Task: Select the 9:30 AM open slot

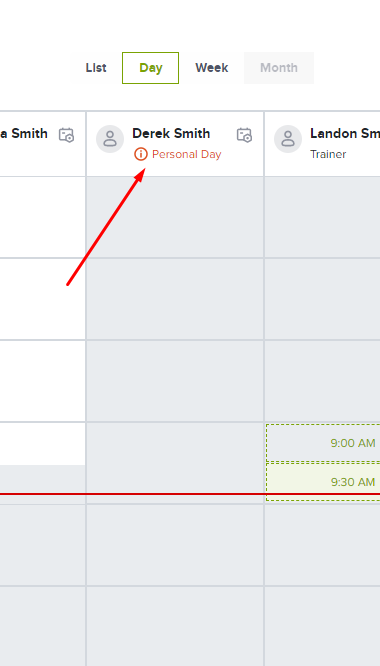Action: [323, 482]
